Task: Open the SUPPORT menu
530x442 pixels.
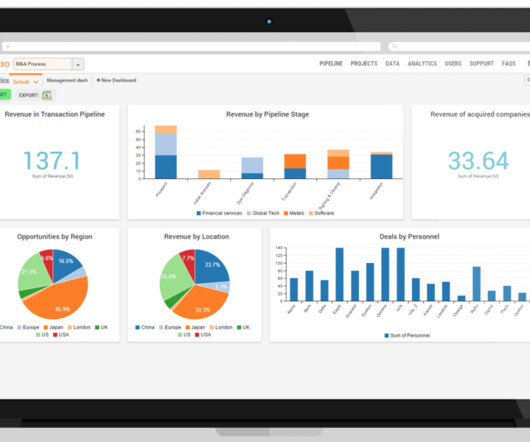Action: tap(482, 64)
